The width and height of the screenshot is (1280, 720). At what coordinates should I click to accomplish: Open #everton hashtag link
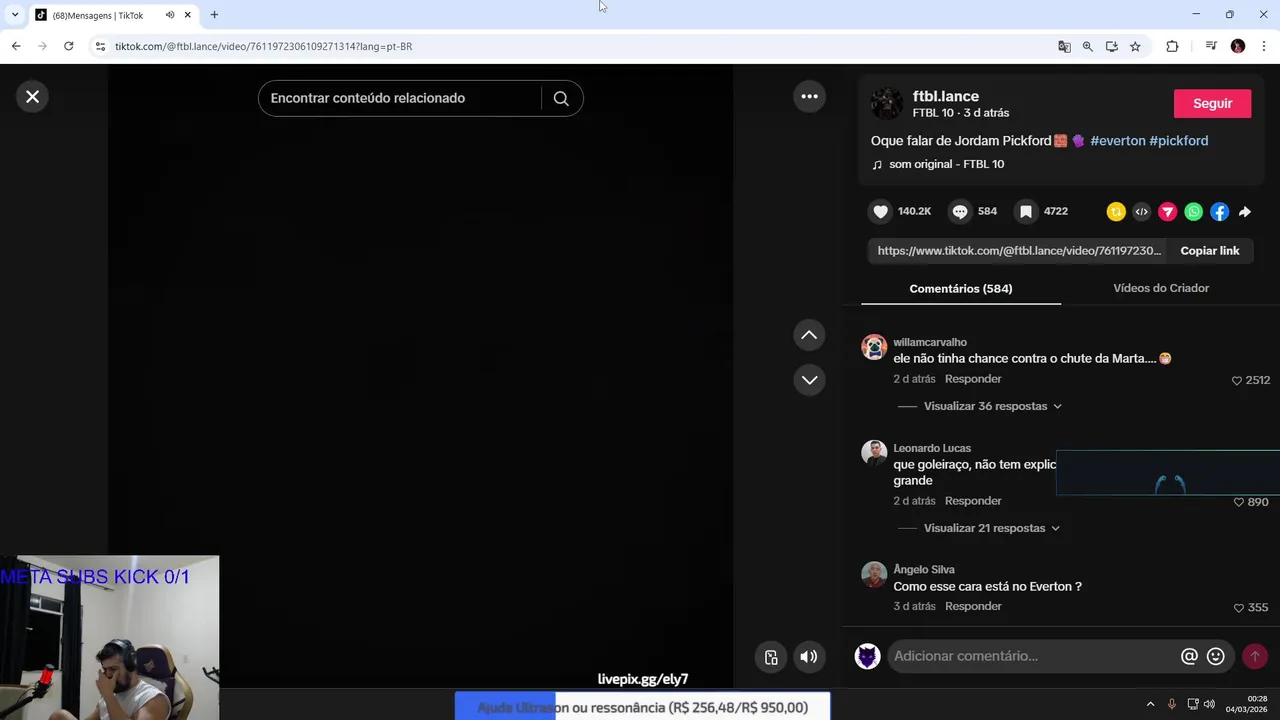click(x=1117, y=141)
